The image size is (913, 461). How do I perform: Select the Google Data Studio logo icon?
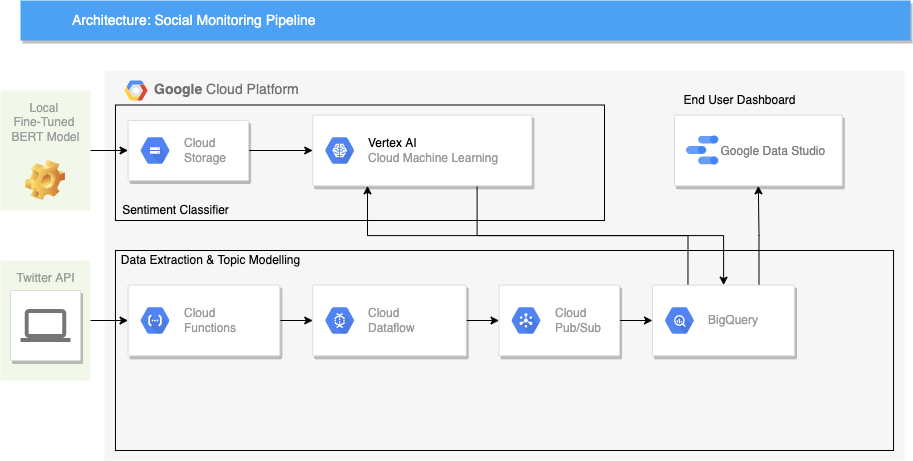tap(702, 150)
